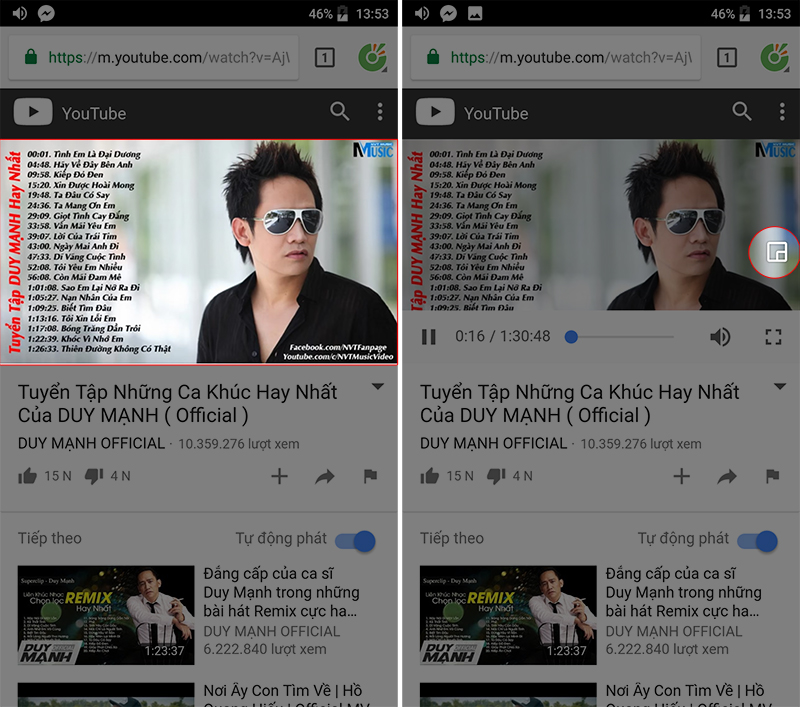The width and height of the screenshot is (800, 707).
Task: Share the video in right screenshot
Action: [727, 476]
